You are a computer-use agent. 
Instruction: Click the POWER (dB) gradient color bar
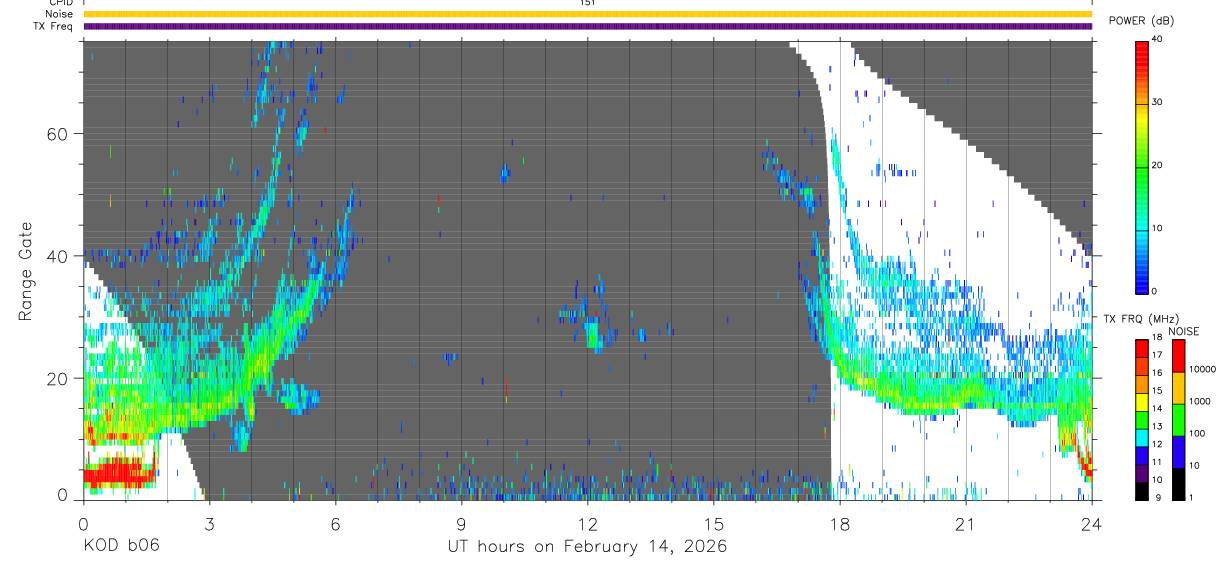1142,166
